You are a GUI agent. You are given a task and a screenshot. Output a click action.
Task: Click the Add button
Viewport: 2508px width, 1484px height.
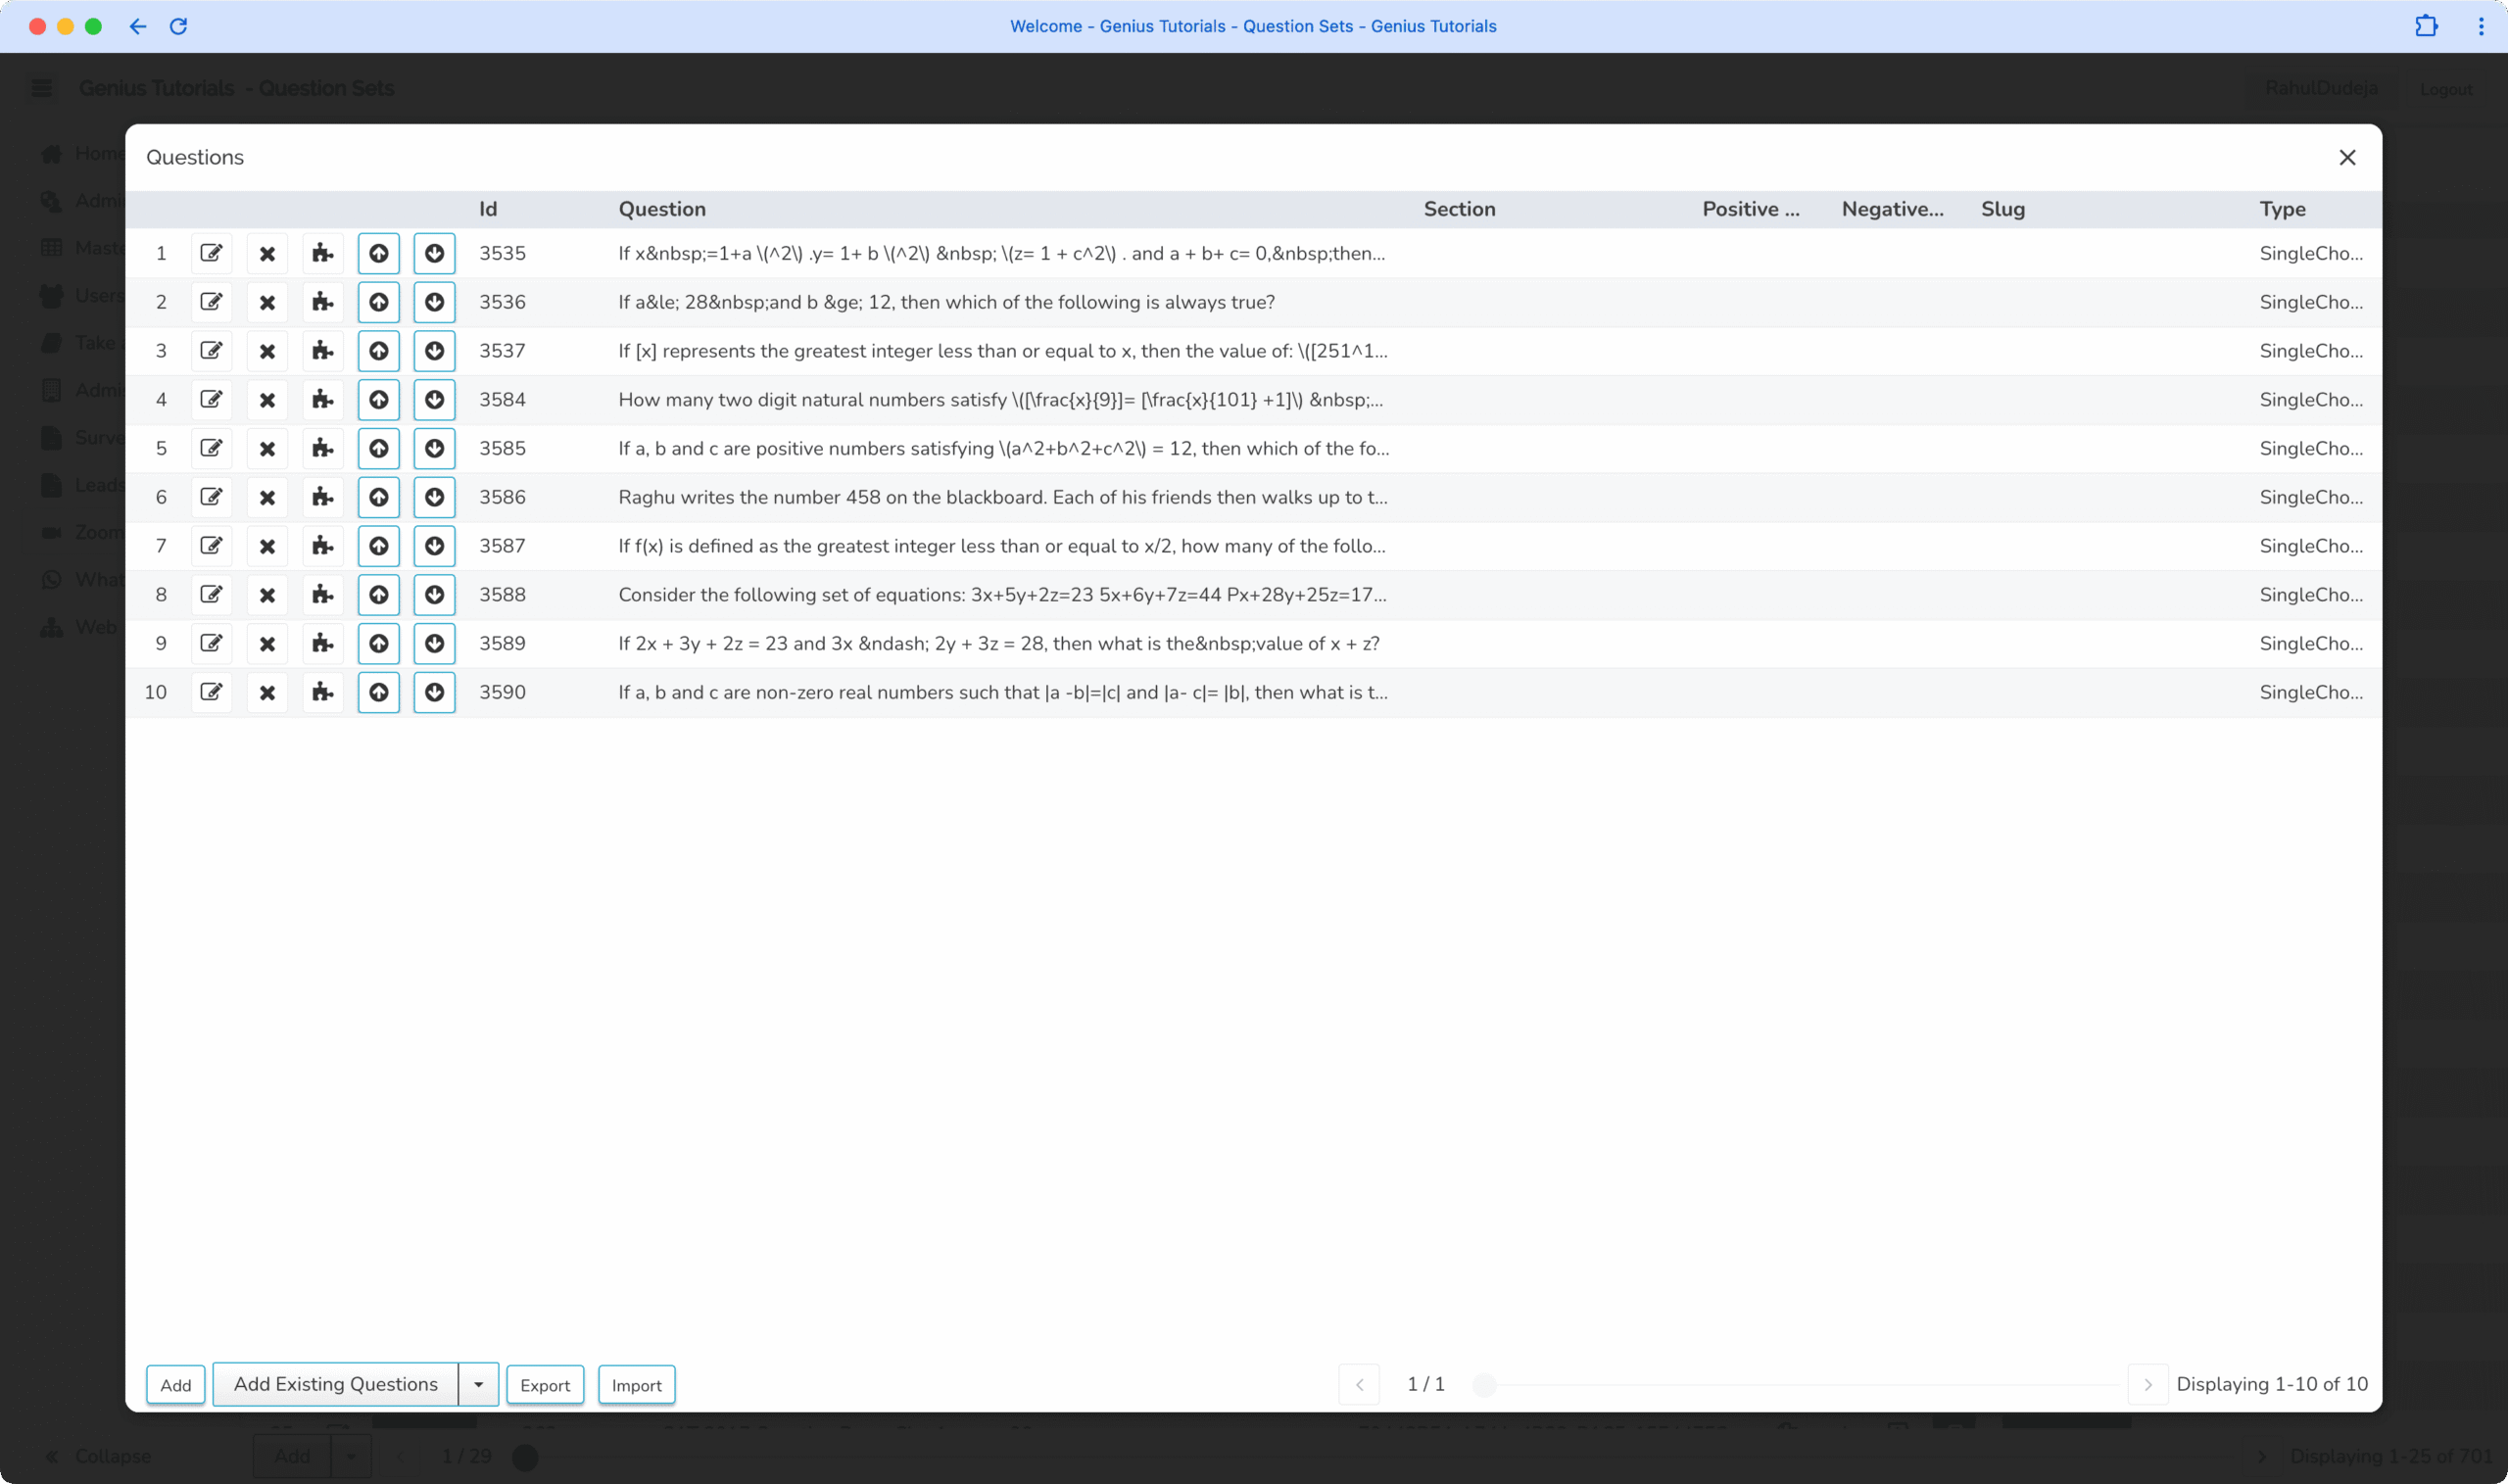click(176, 1385)
